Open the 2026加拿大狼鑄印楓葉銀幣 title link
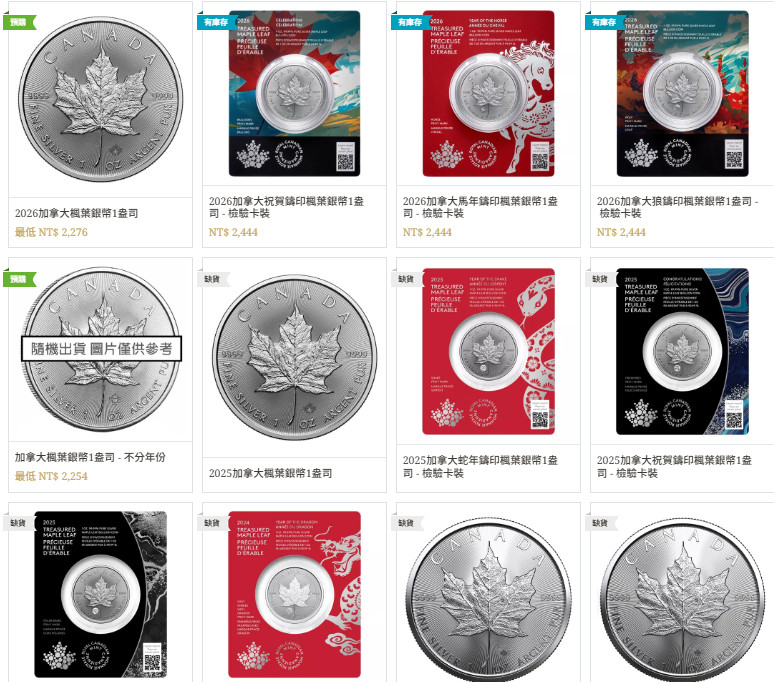 (677, 207)
